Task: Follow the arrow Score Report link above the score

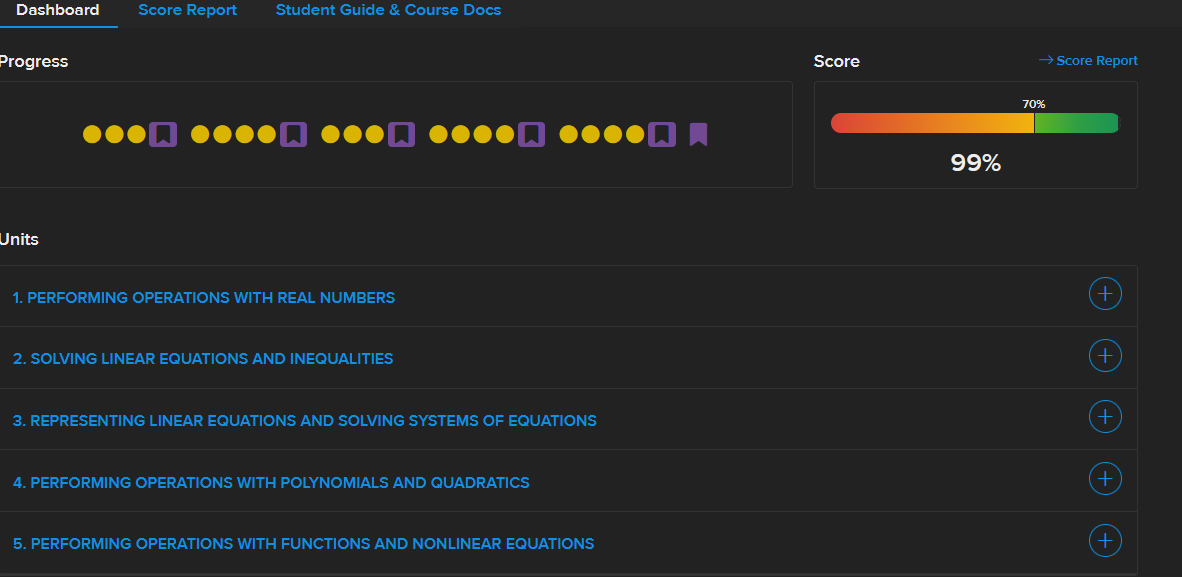Action: tap(1088, 60)
